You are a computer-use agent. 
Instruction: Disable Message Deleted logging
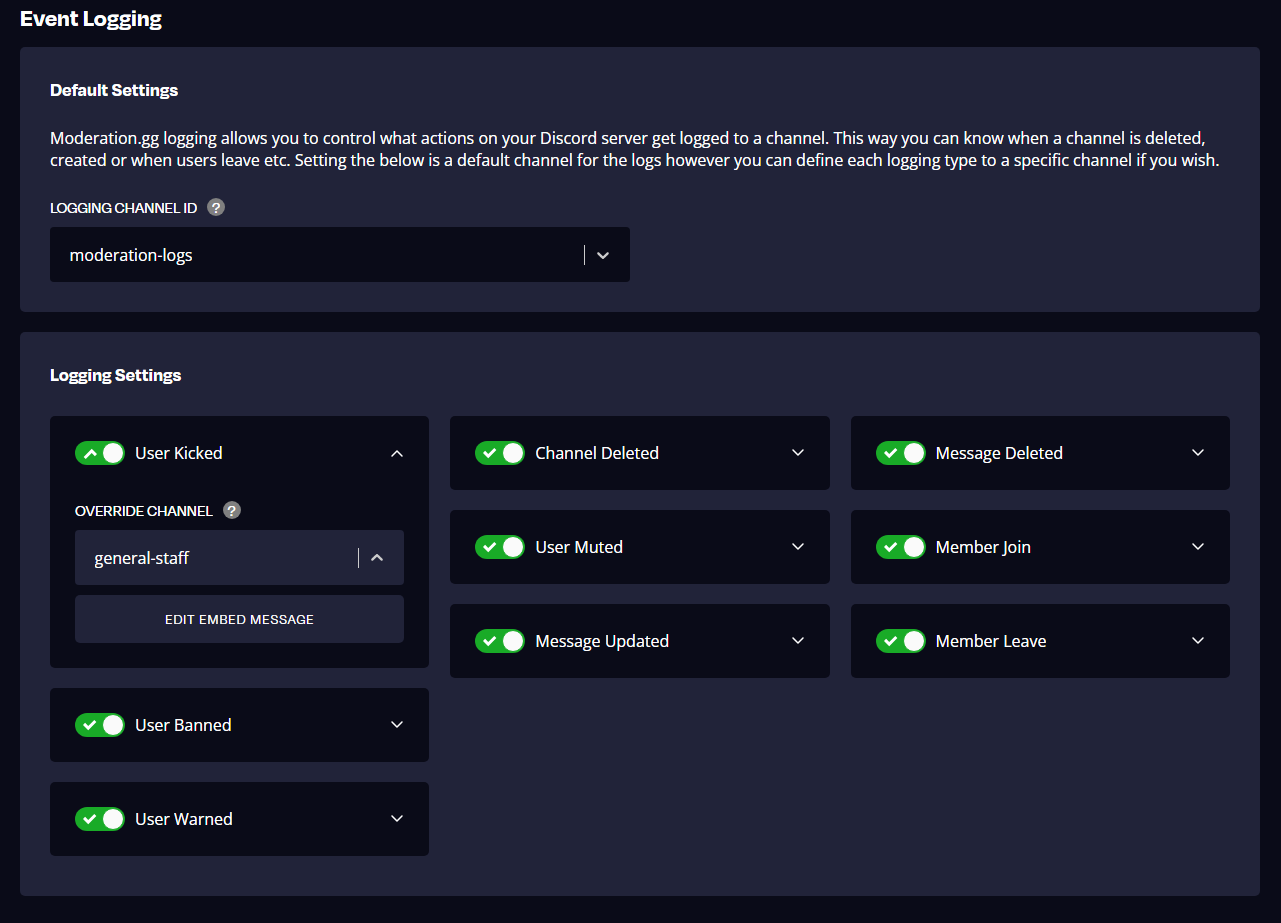pos(901,453)
